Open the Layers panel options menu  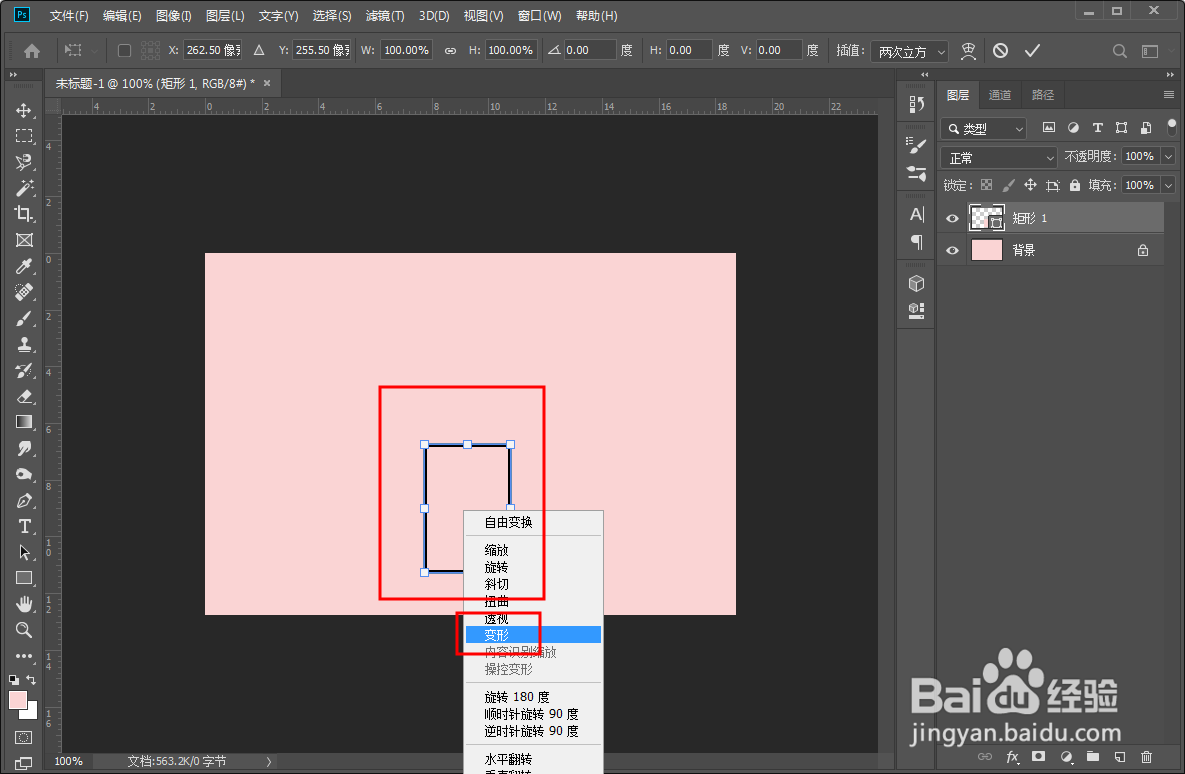point(1169,94)
